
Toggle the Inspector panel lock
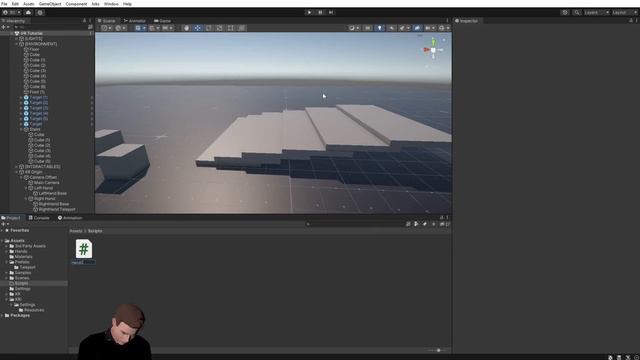631,20
